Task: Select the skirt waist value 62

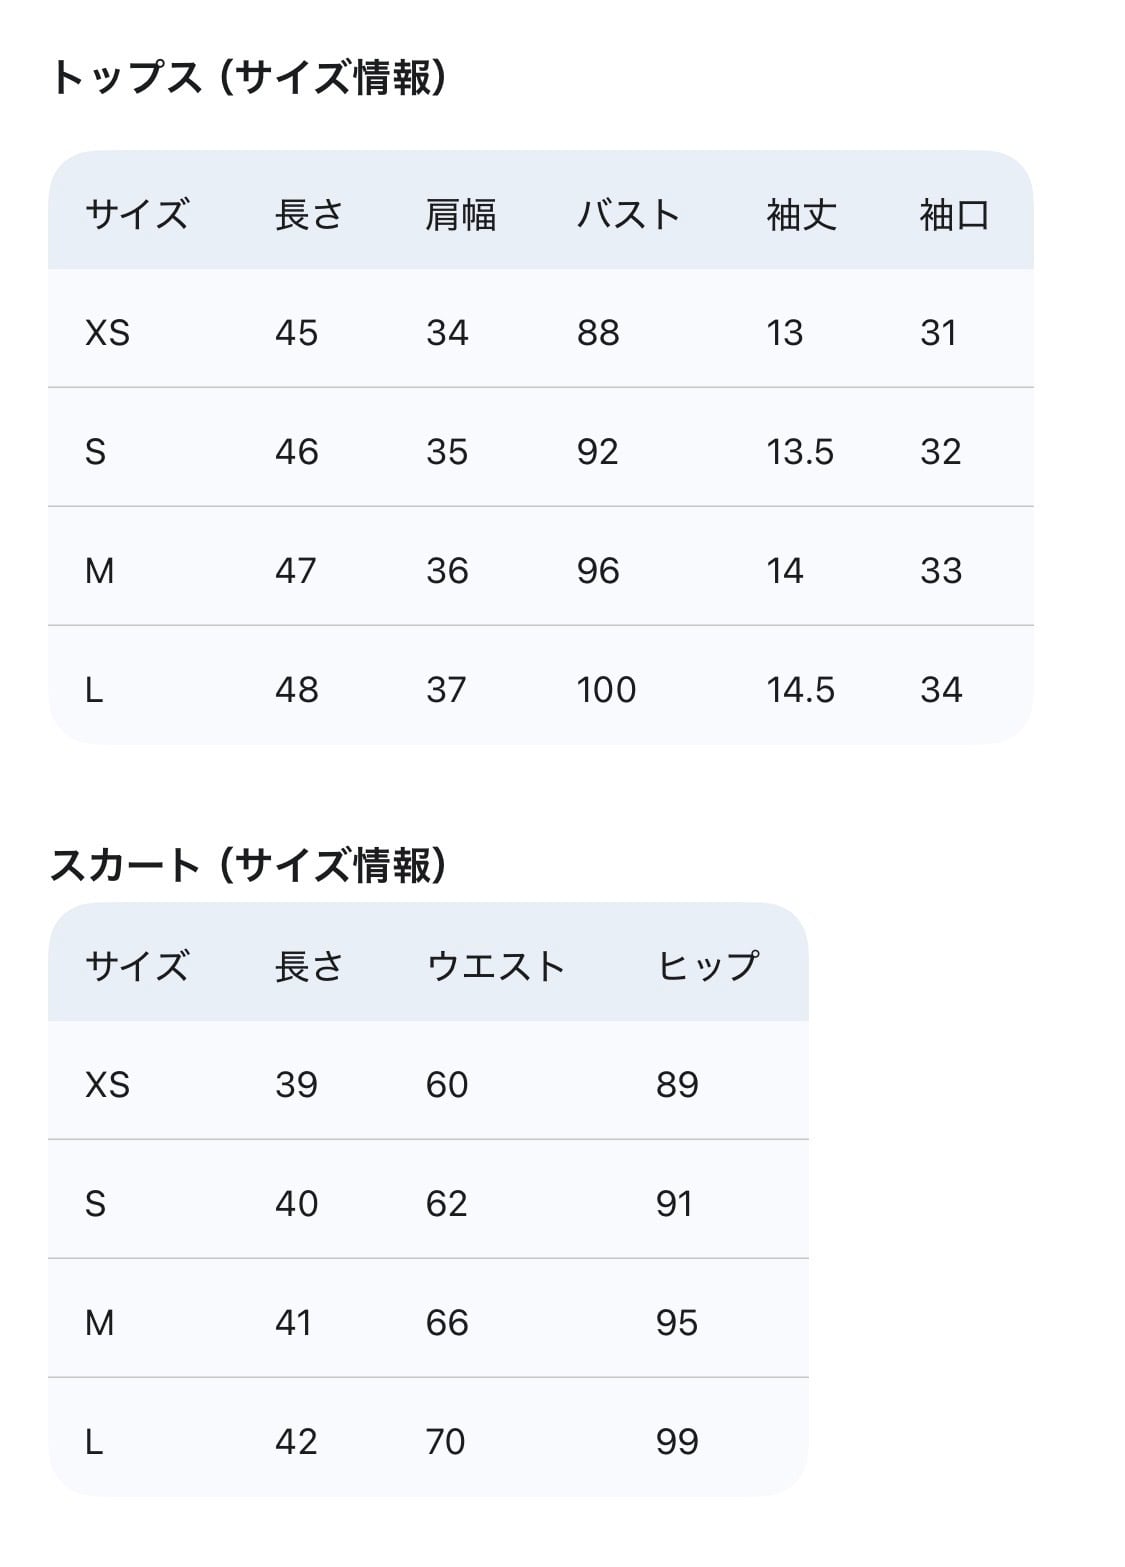Action: point(446,1204)
